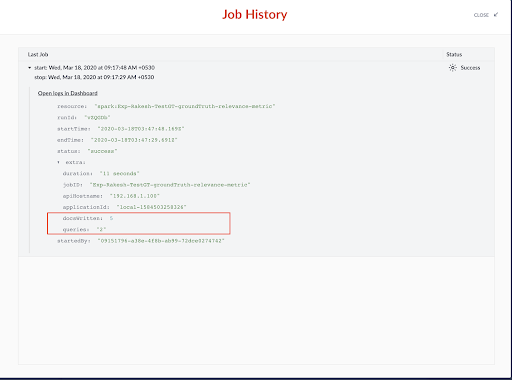The image size is (512, 380).
Task: Click the collapse arrow icon beside CLOSE
Action: tap(496, 15)
